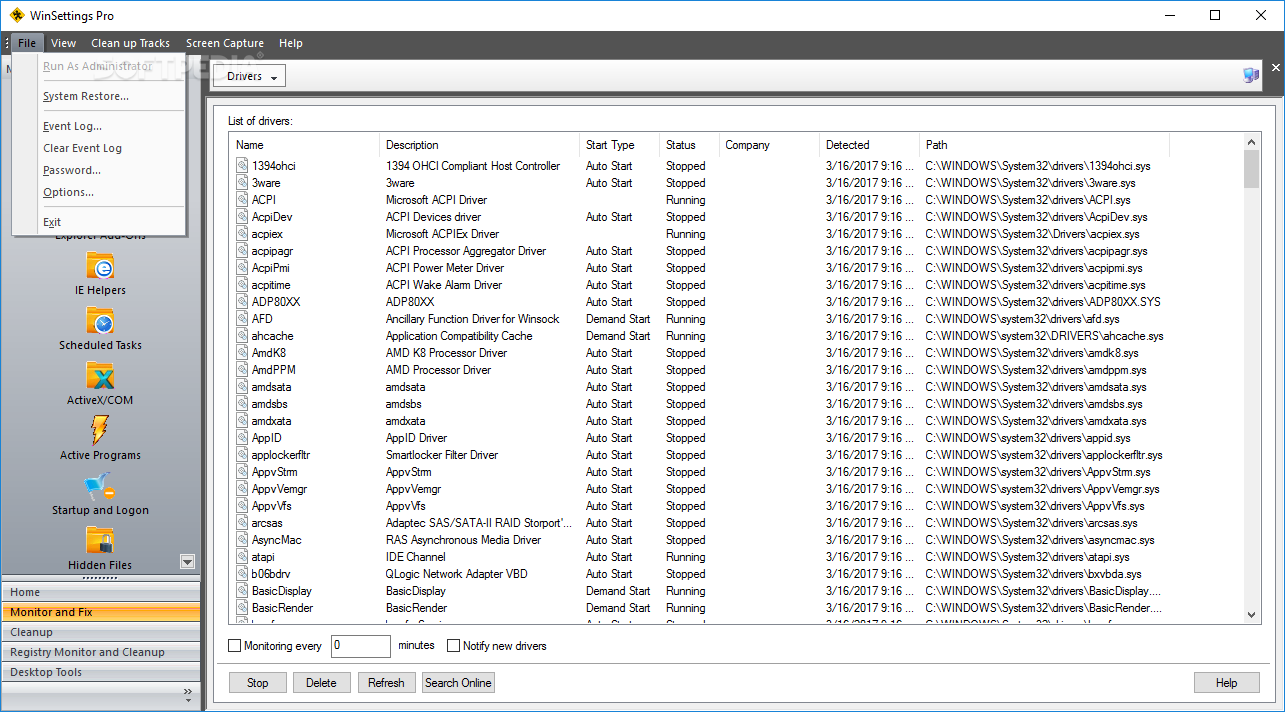
Task: Expand the sidebar tools list arrow
Action: click(187, 561)
